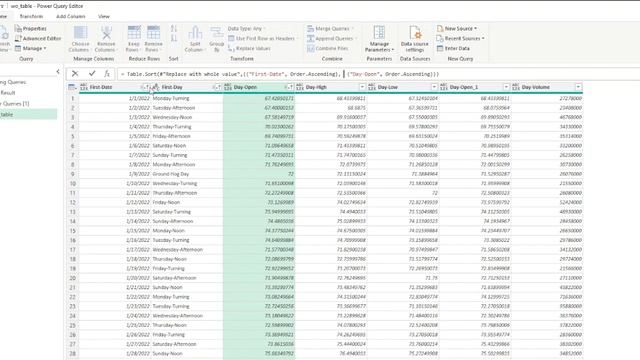The width and height of the screenshot is (640, 360).
Task: Sort descending with the Z-A icon
Action: coord(174,38)
